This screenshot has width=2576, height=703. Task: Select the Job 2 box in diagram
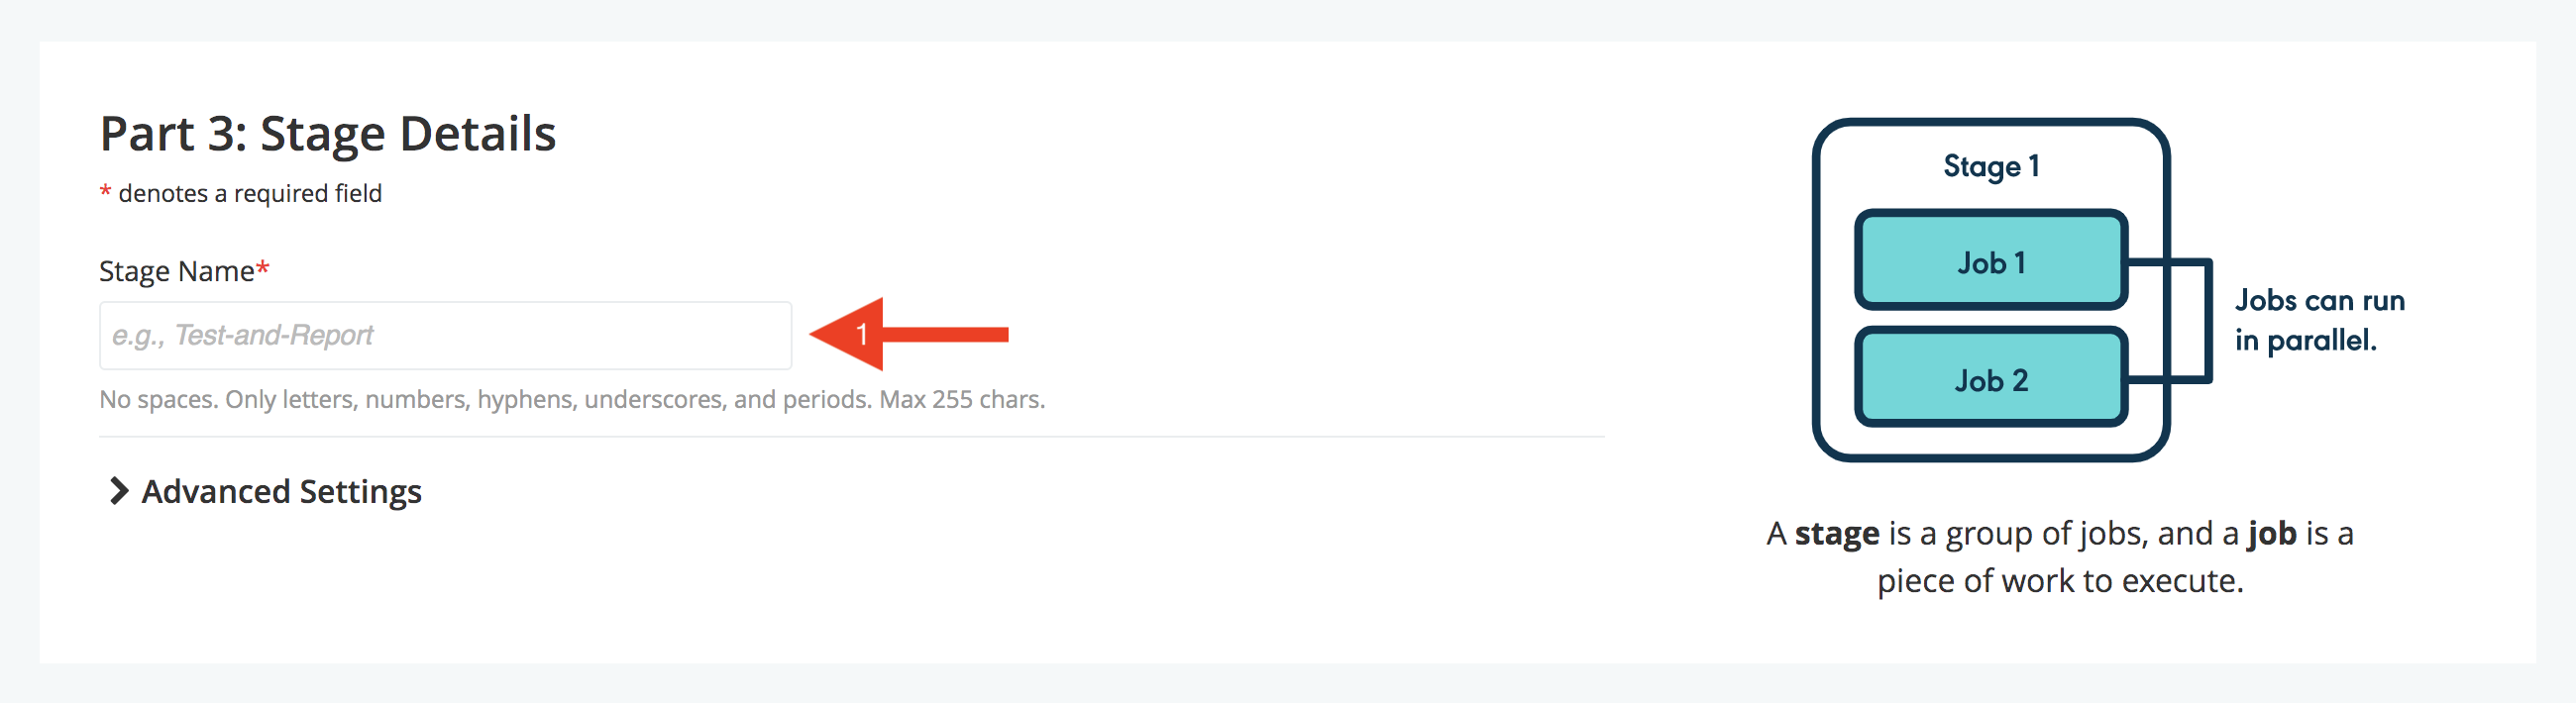(x=1990, y=379)
